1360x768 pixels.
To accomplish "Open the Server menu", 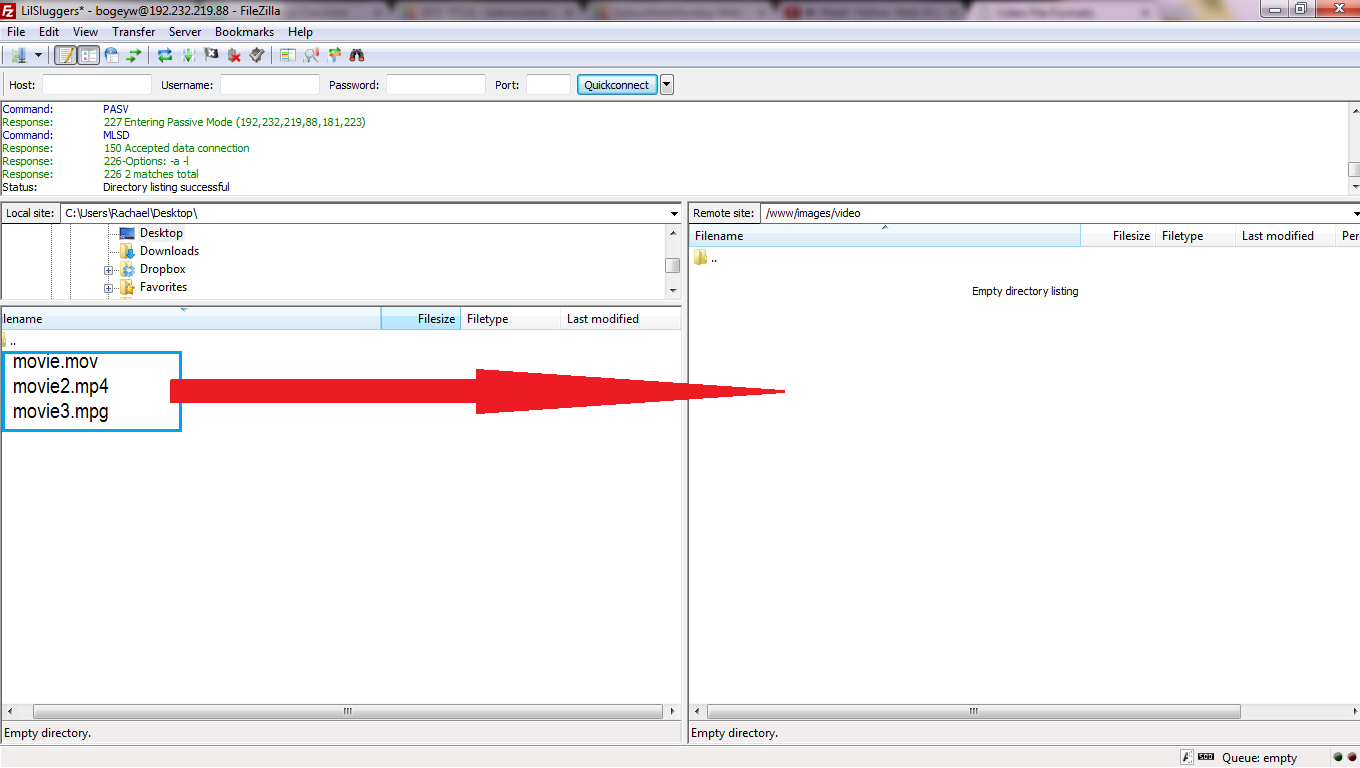I will click(185, 32).
